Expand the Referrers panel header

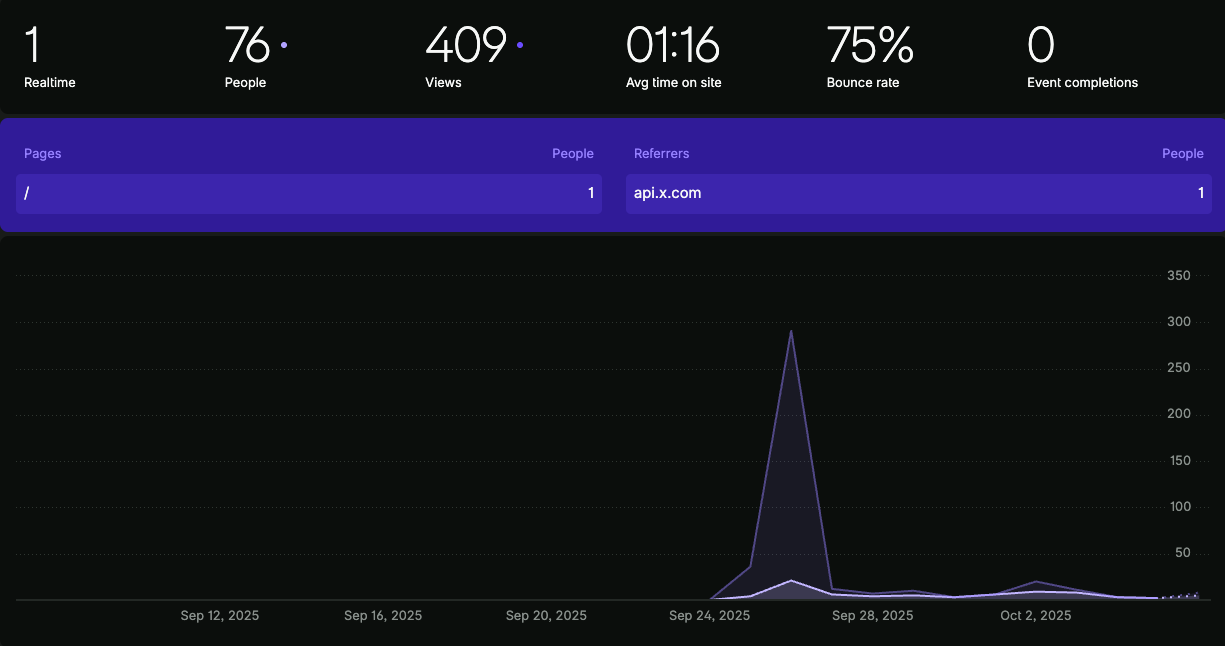[661, 154]
